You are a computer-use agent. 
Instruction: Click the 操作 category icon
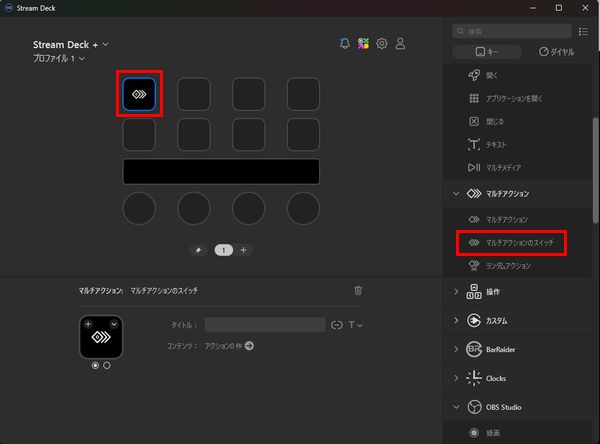click(x=474, y=292)
